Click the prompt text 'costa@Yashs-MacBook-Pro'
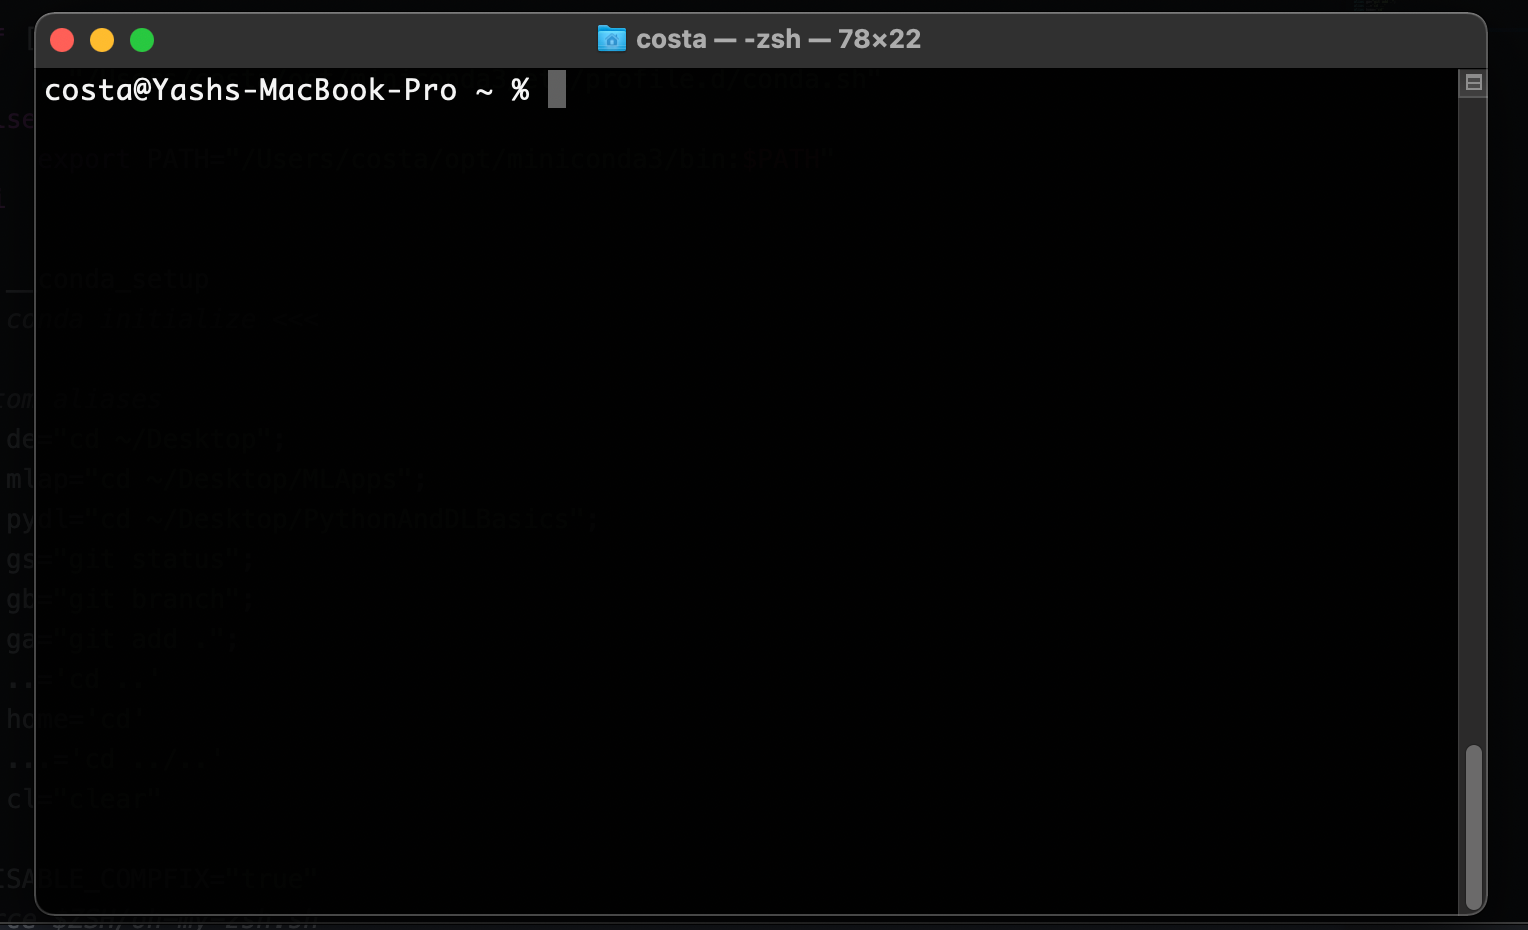Viewport: 1528px width, 930px height. pyautogui.click(x=251, y=90)
